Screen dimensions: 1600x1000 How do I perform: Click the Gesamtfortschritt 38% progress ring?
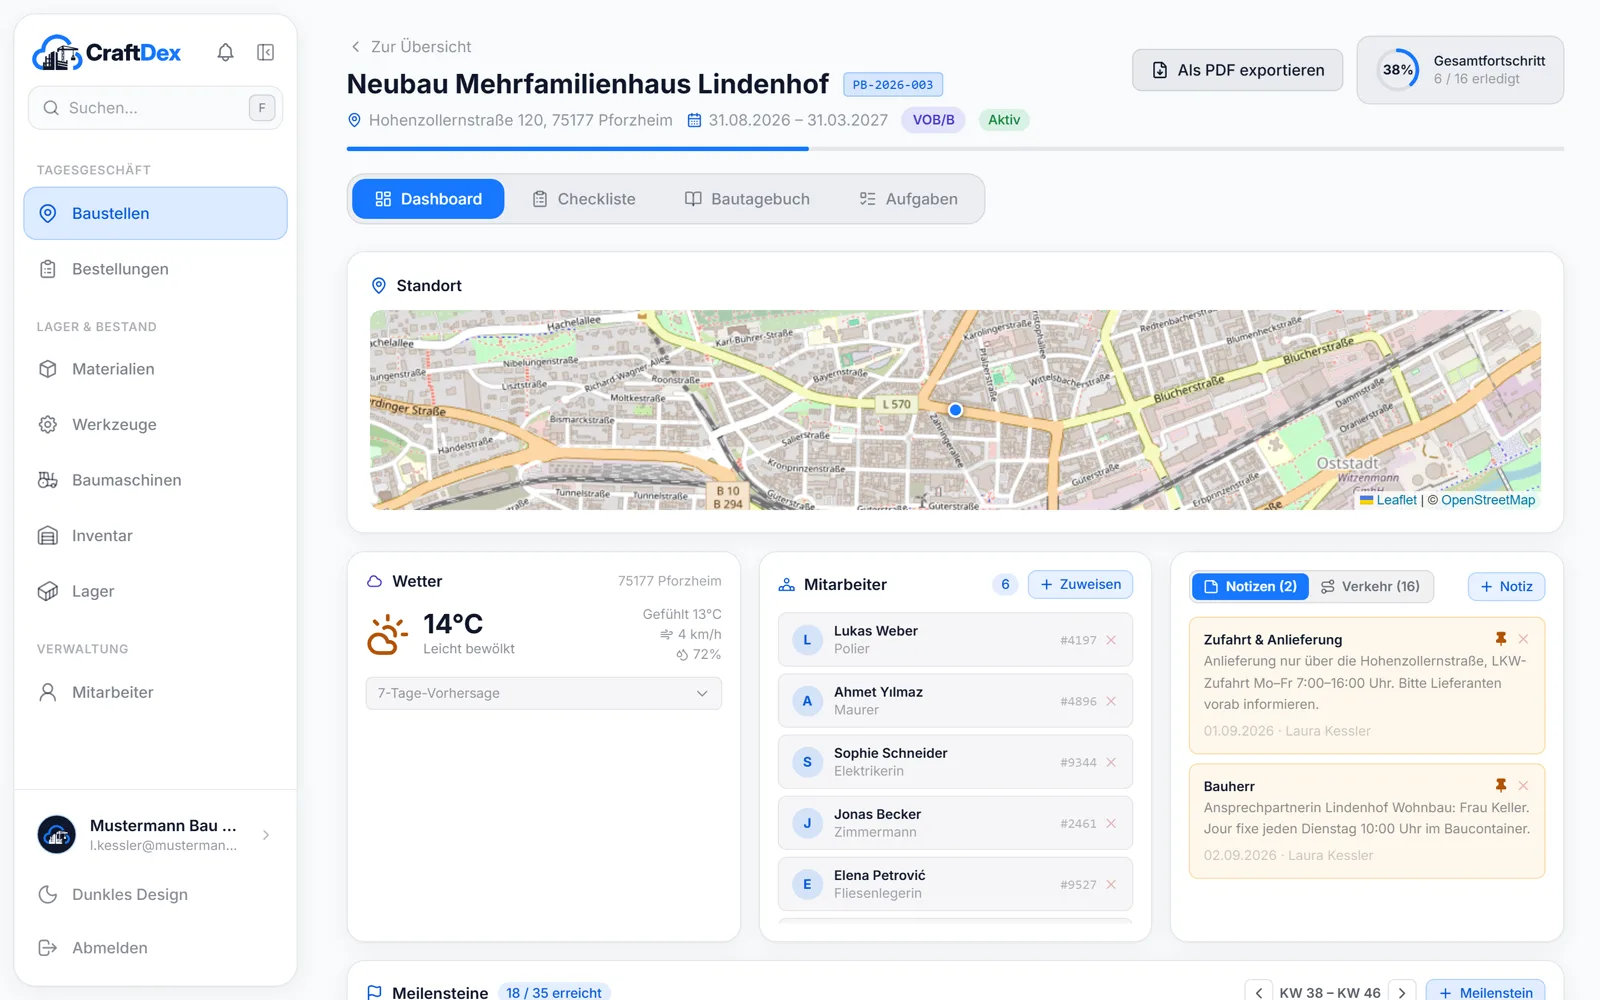point(1398,70)
